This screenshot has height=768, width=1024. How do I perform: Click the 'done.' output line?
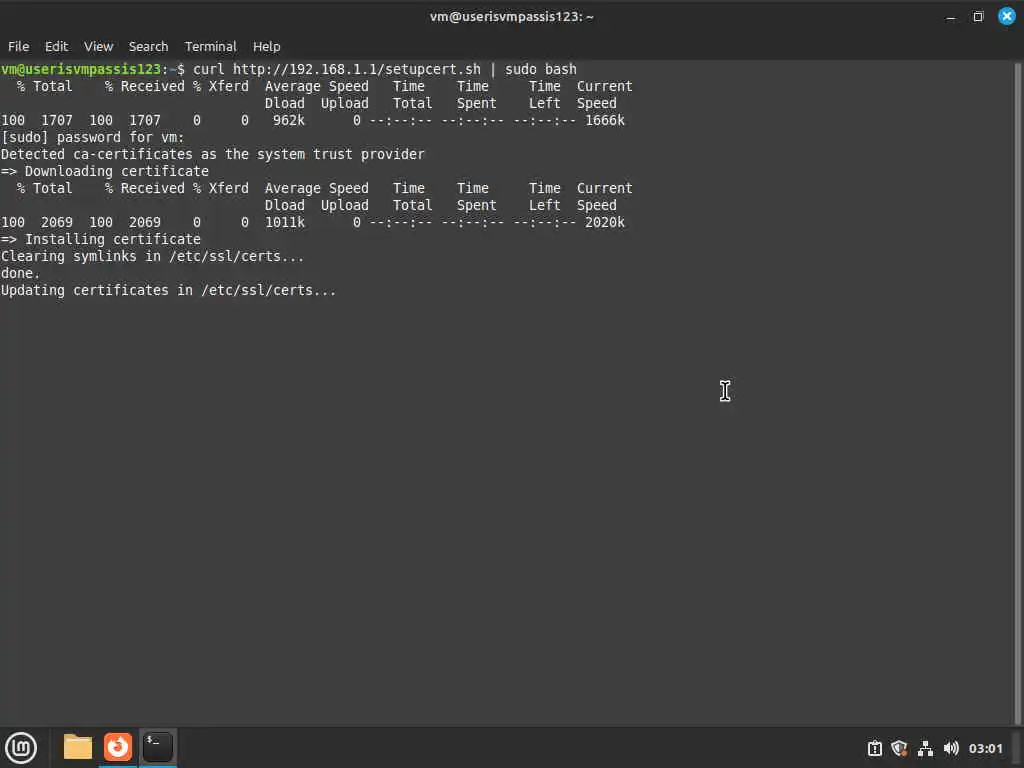[20, 273]
